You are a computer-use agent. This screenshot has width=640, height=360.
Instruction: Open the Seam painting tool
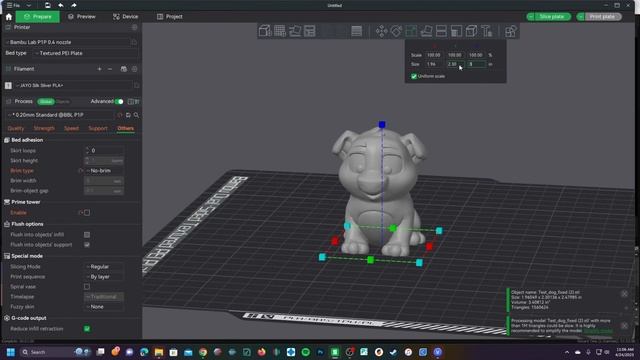[471, 31]
